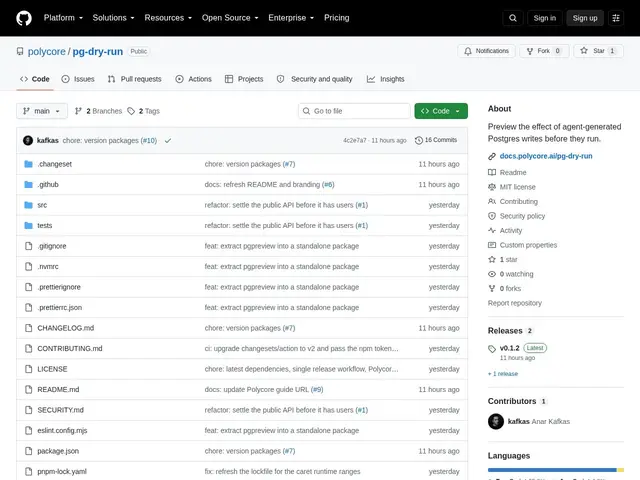Open the pnpm-lock.yaml file
Viewport: 640px width, 480px height.
pyautogui.click(x=62, y=471)
